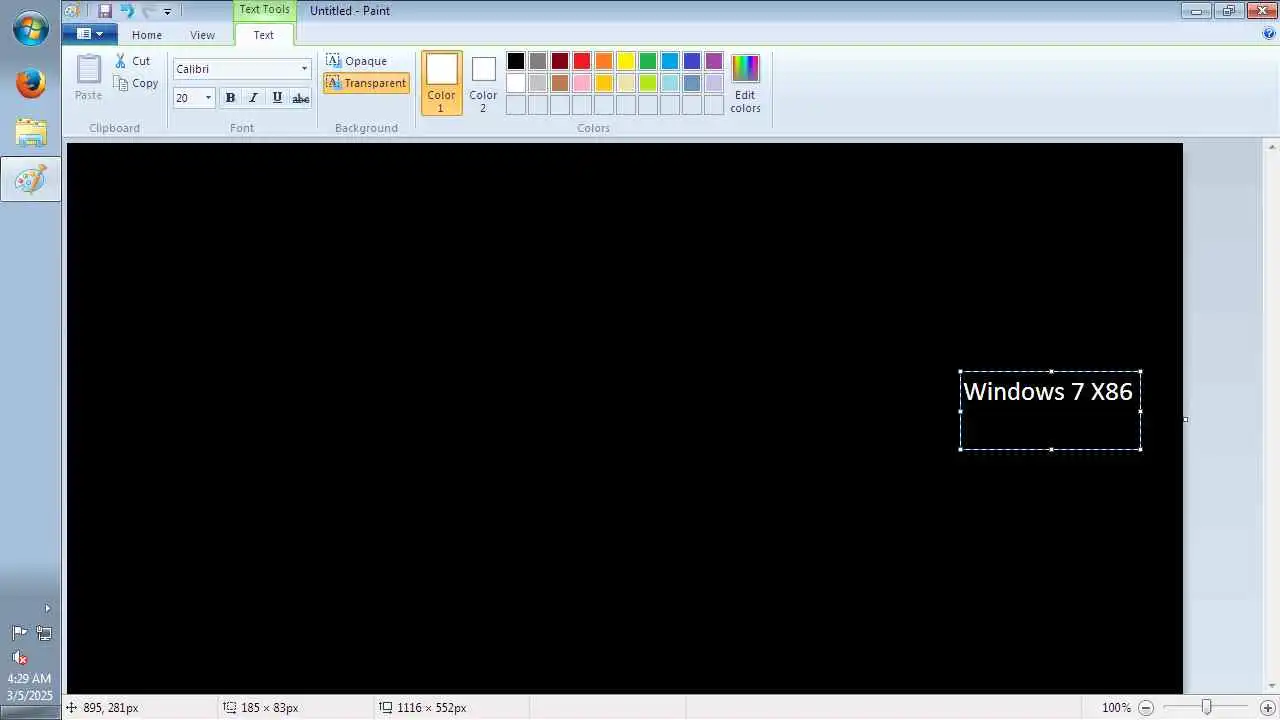Click the zoom slider thumb
Image resolution: width=1280 pixels, height=720 pixels.
pyautogui.click(x=1207, y=708)
